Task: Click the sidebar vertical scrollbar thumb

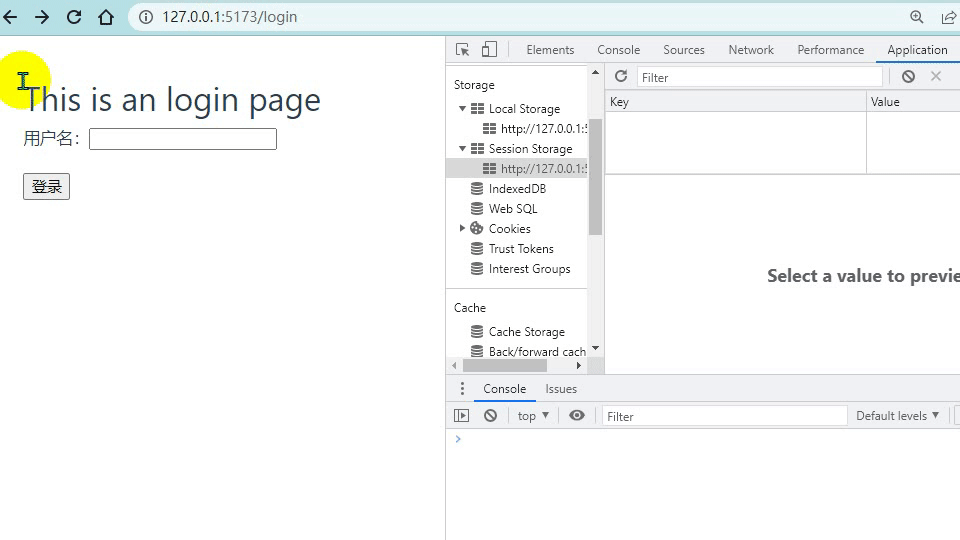Action: [595, 177]
